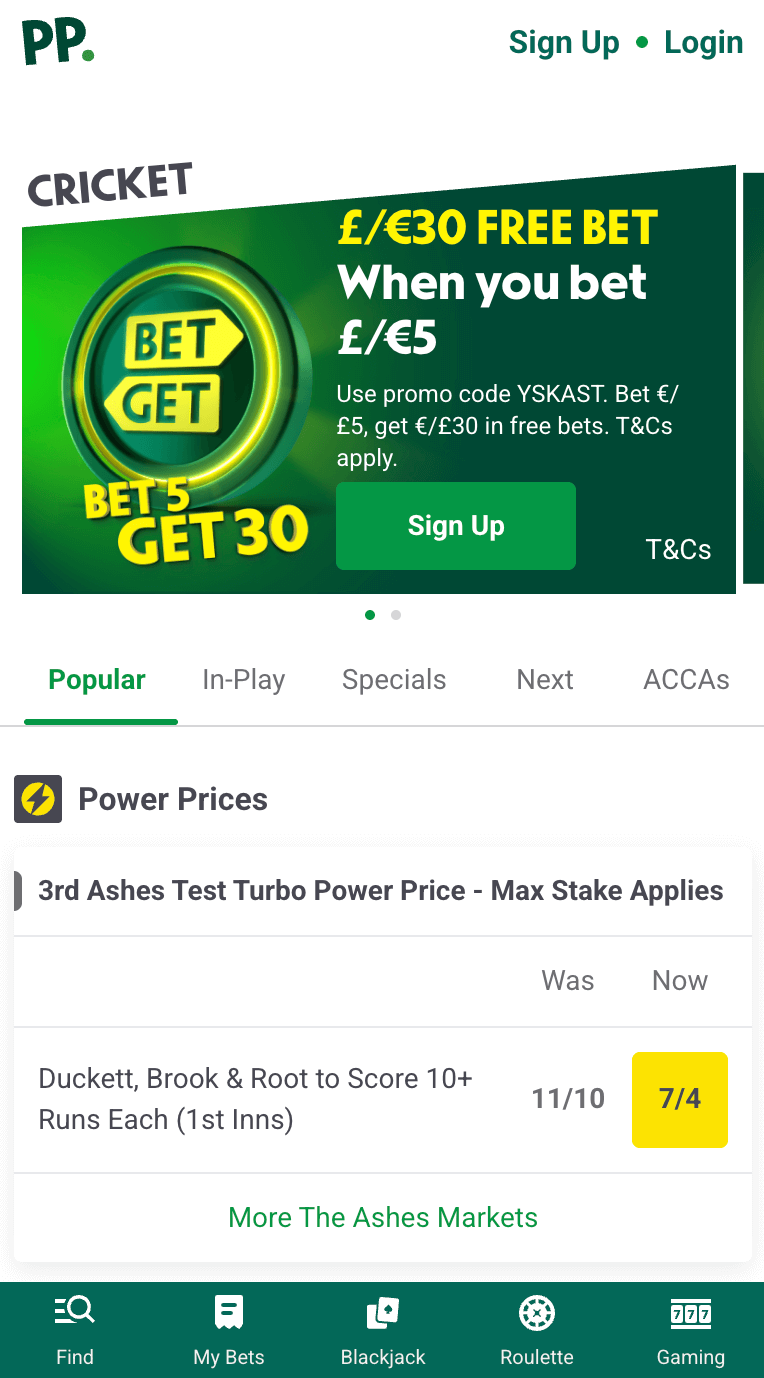Viewport: 764px width, 1378px height.
Task: Launch the Blackjack cards icon
Action: 383,1311
